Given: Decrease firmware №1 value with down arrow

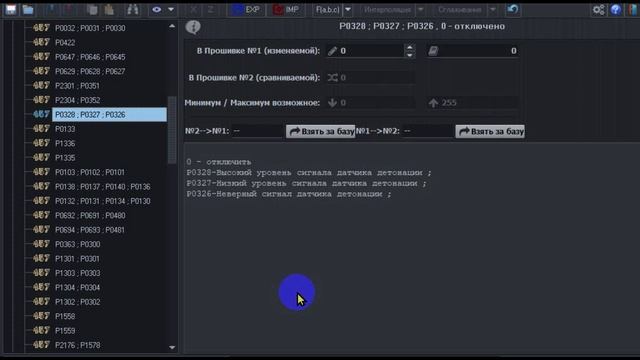Looking at the screenshot, I should click(409, 54).
